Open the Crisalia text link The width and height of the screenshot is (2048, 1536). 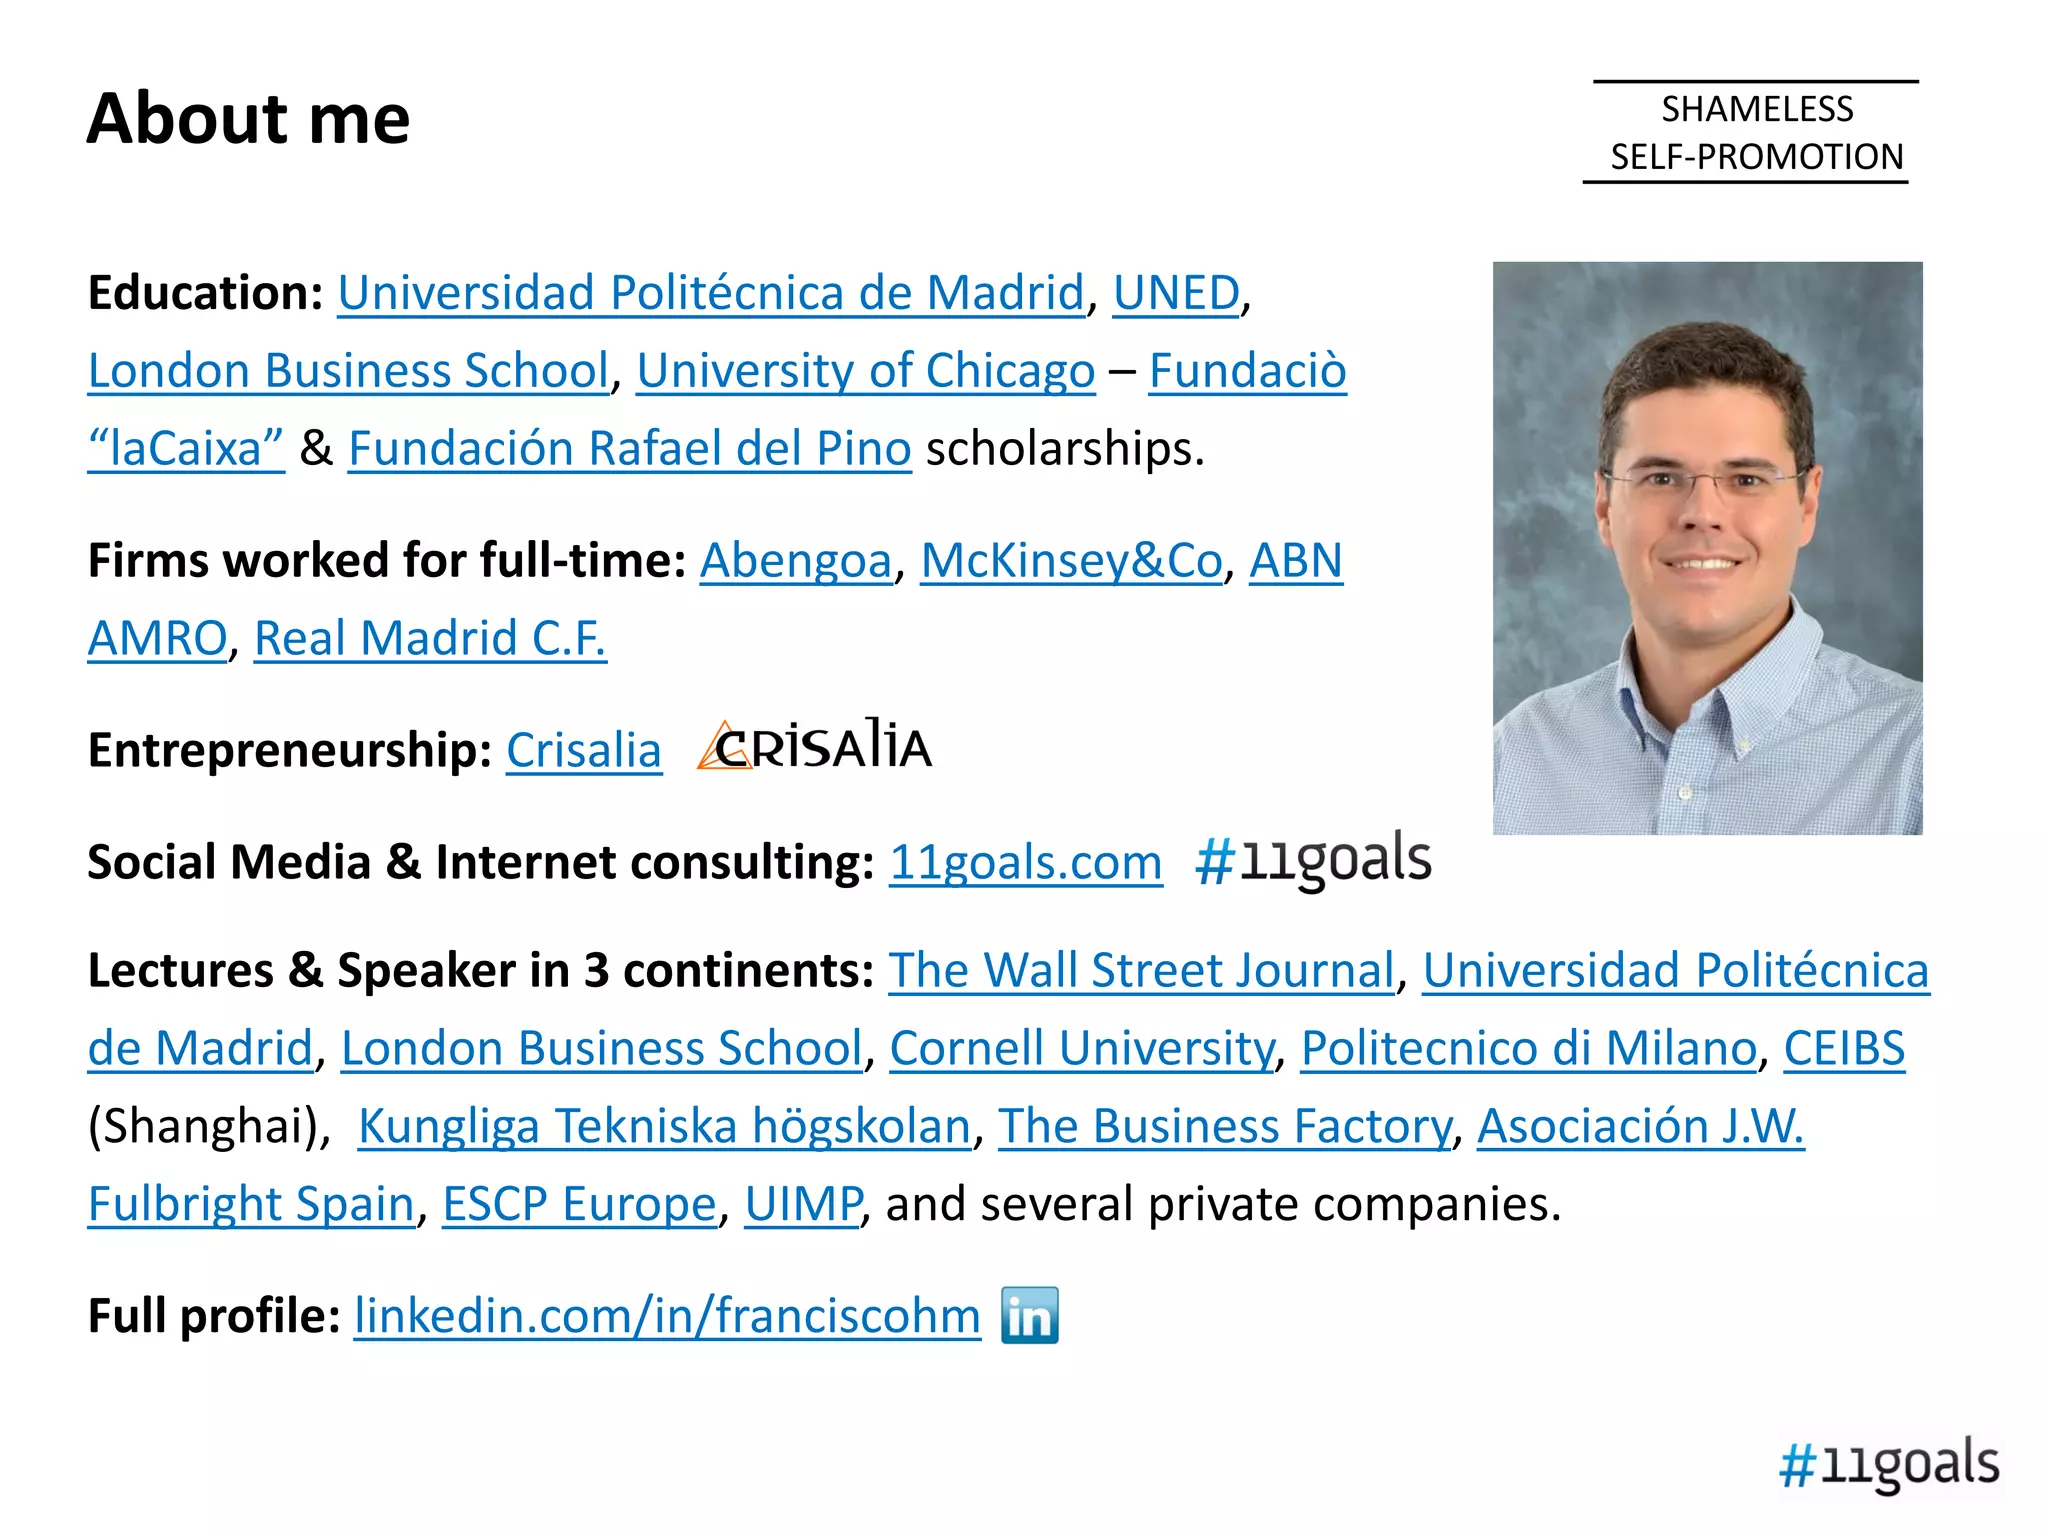point(584,750)
